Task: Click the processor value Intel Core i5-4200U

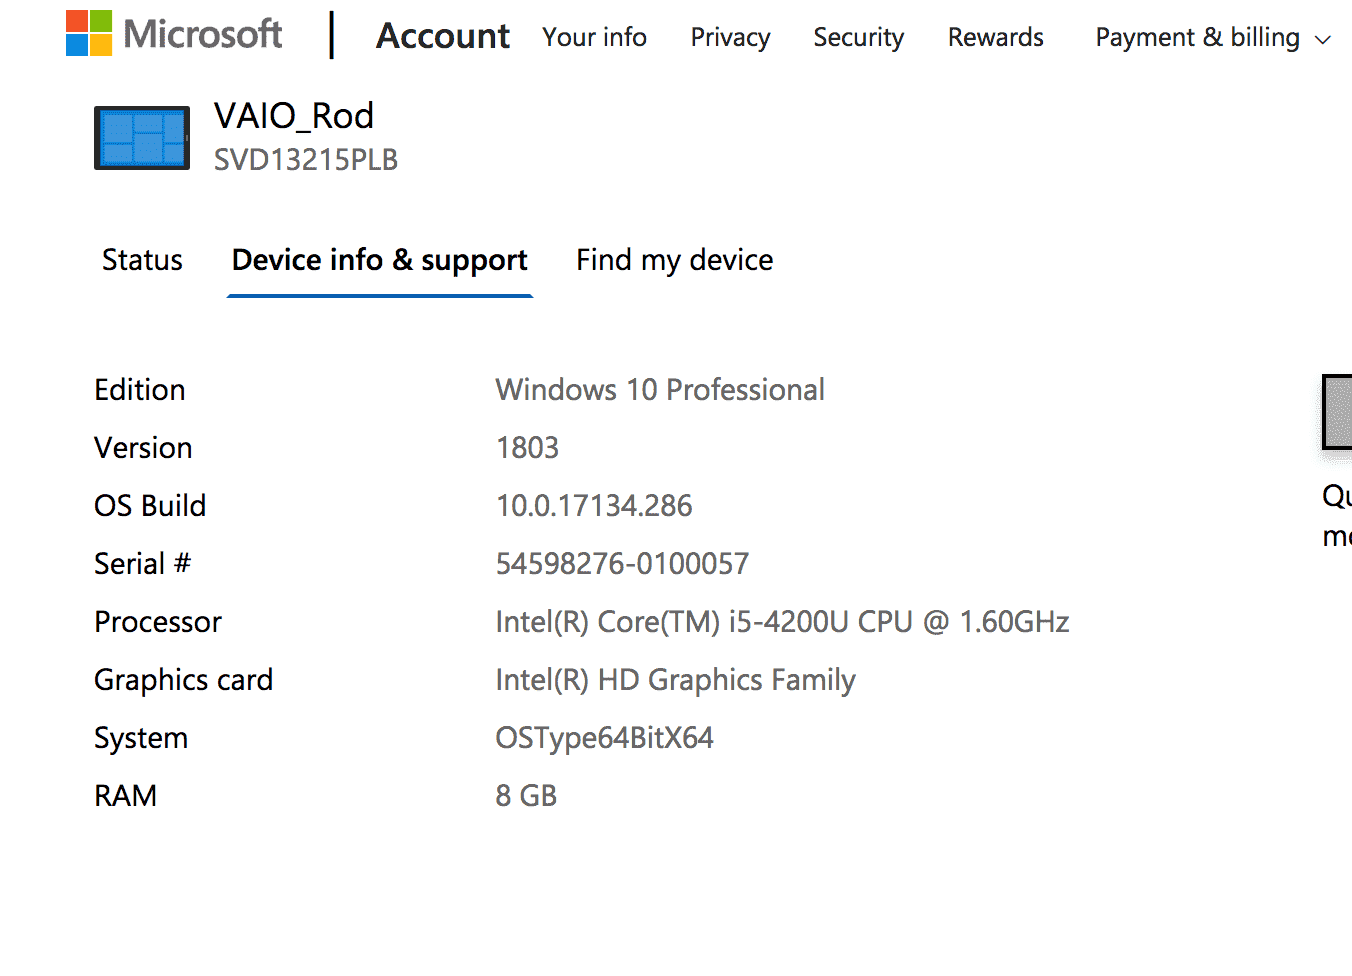Action: click(782, 622)
